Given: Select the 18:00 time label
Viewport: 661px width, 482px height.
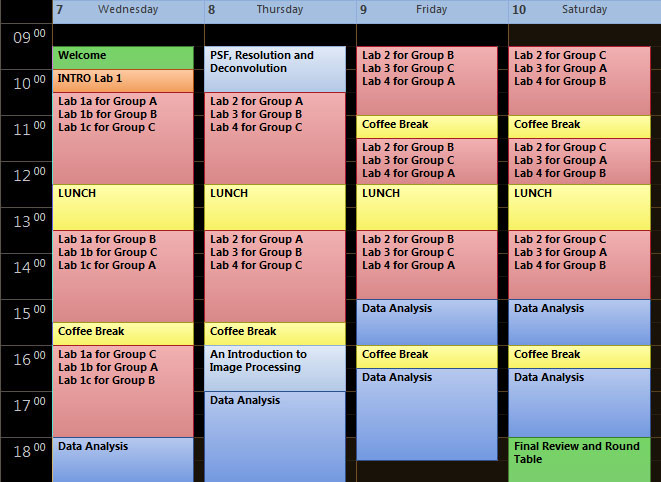Looking at the screenshot, I should coord(26,451).
